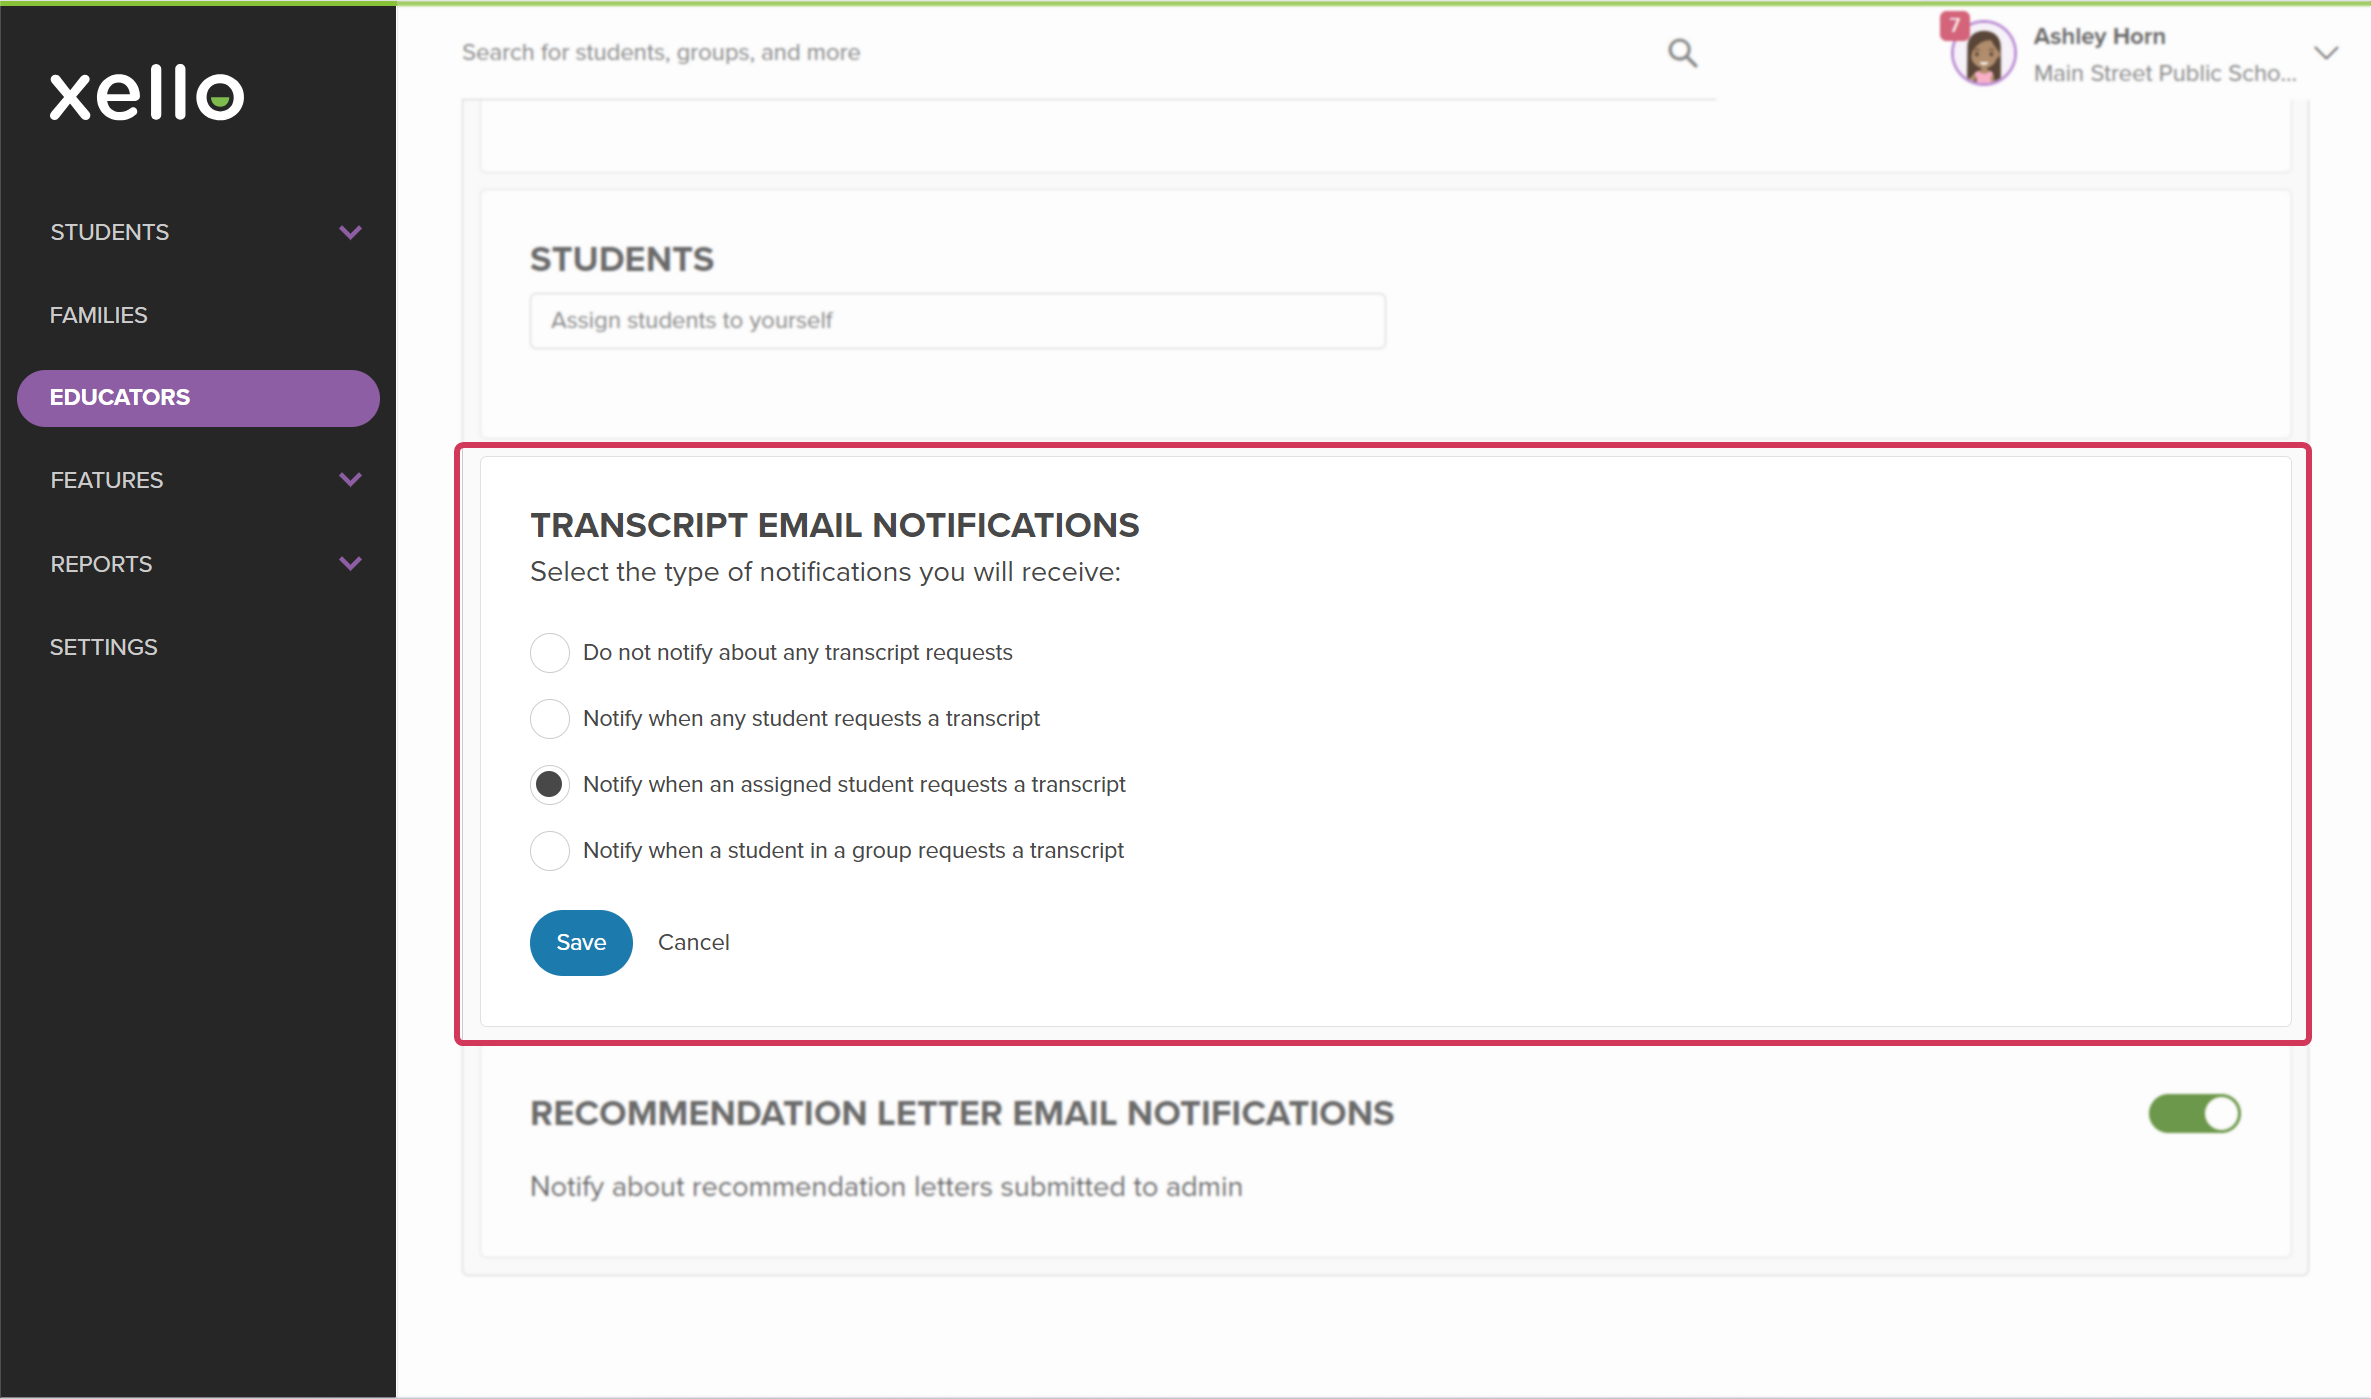Cancel transcript notification changes
This screenshot has width=2371, height=1399.
click(x=693, y=942)
